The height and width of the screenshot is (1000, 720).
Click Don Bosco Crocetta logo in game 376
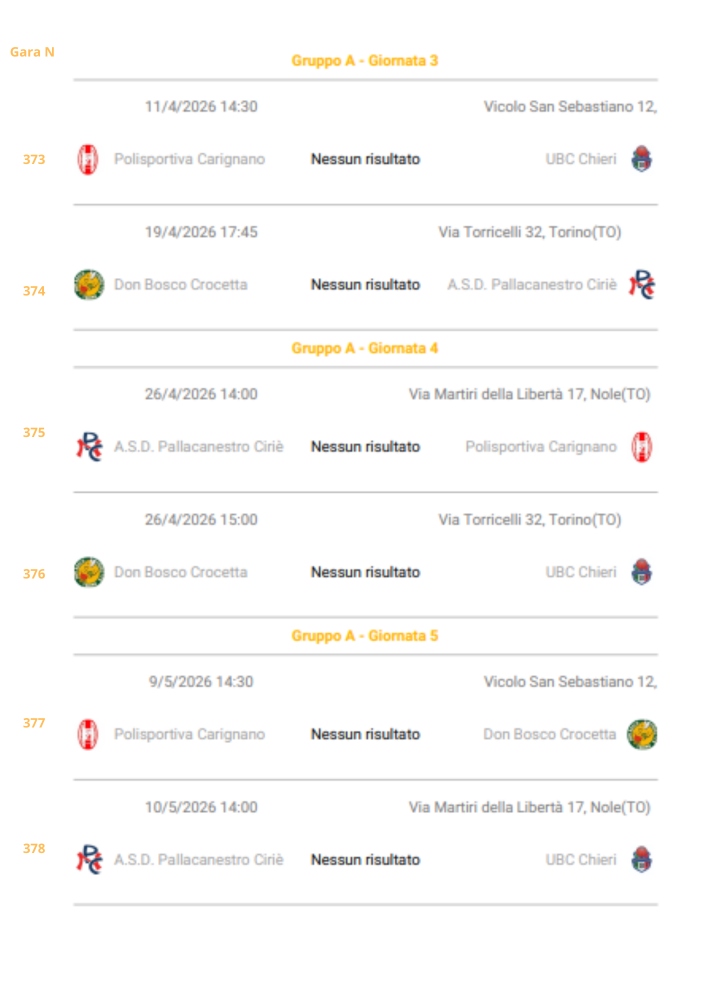89,572
